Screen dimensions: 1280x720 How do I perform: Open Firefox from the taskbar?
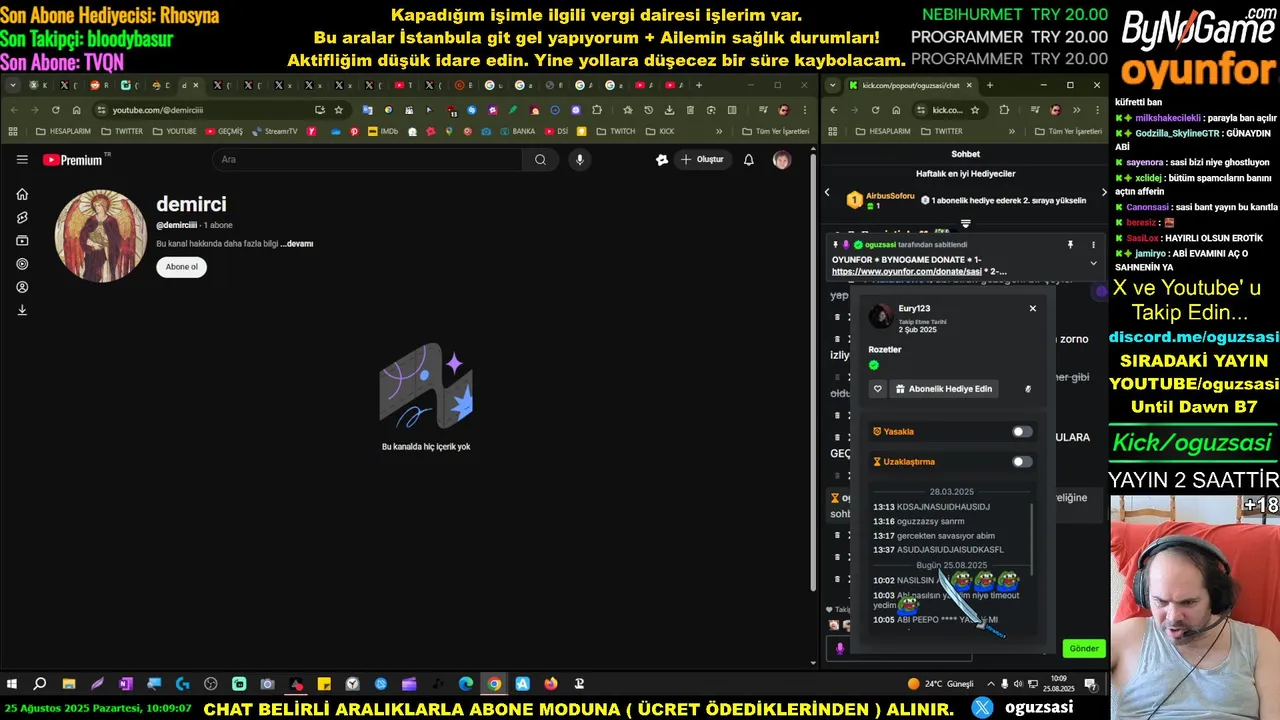tap(551, 684)
